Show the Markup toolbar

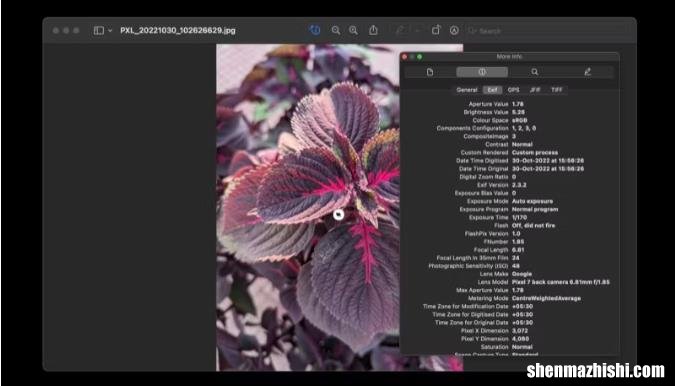coord(454,30)
